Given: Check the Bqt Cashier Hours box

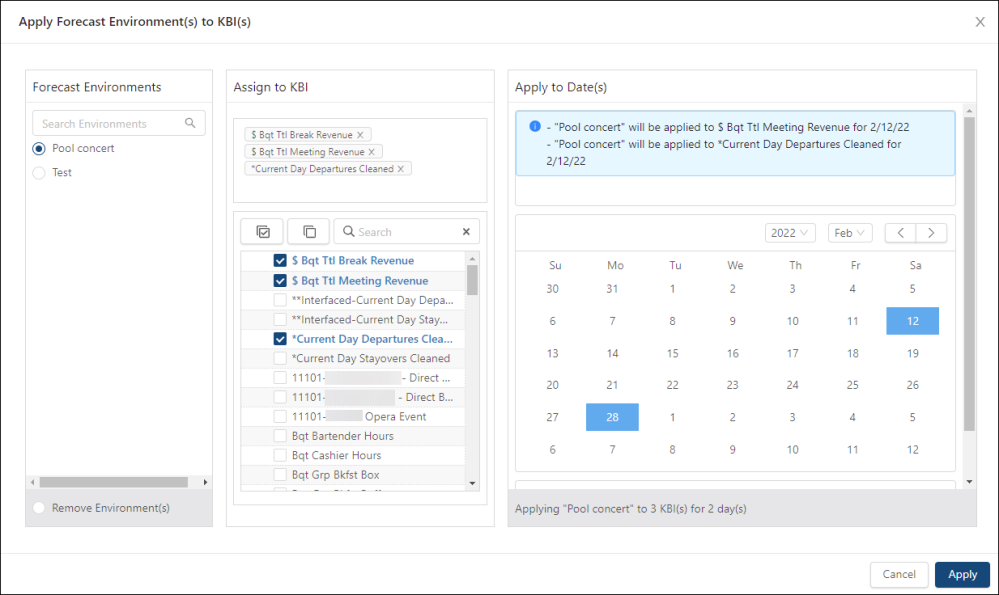Looking at the screenshot, I should [280, 455].
